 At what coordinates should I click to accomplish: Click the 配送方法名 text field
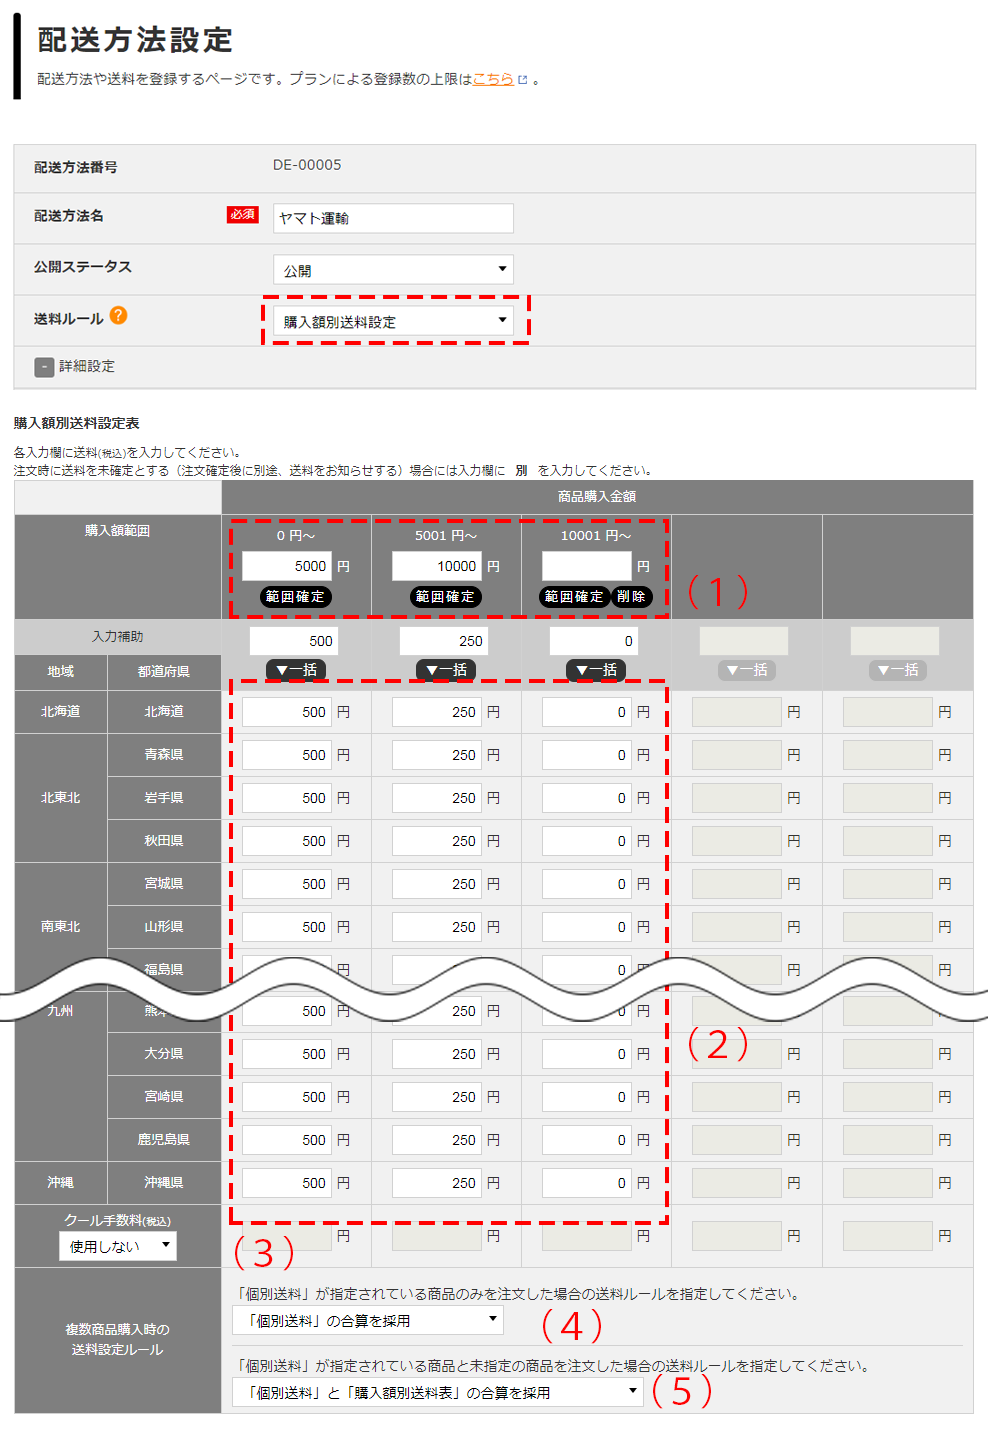coord(393,218)
